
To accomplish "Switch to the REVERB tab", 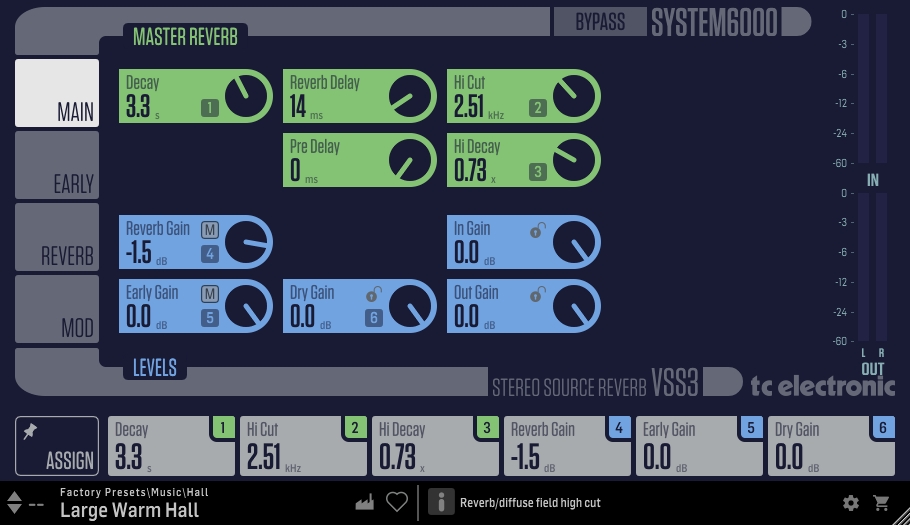I will coord(57,237).
